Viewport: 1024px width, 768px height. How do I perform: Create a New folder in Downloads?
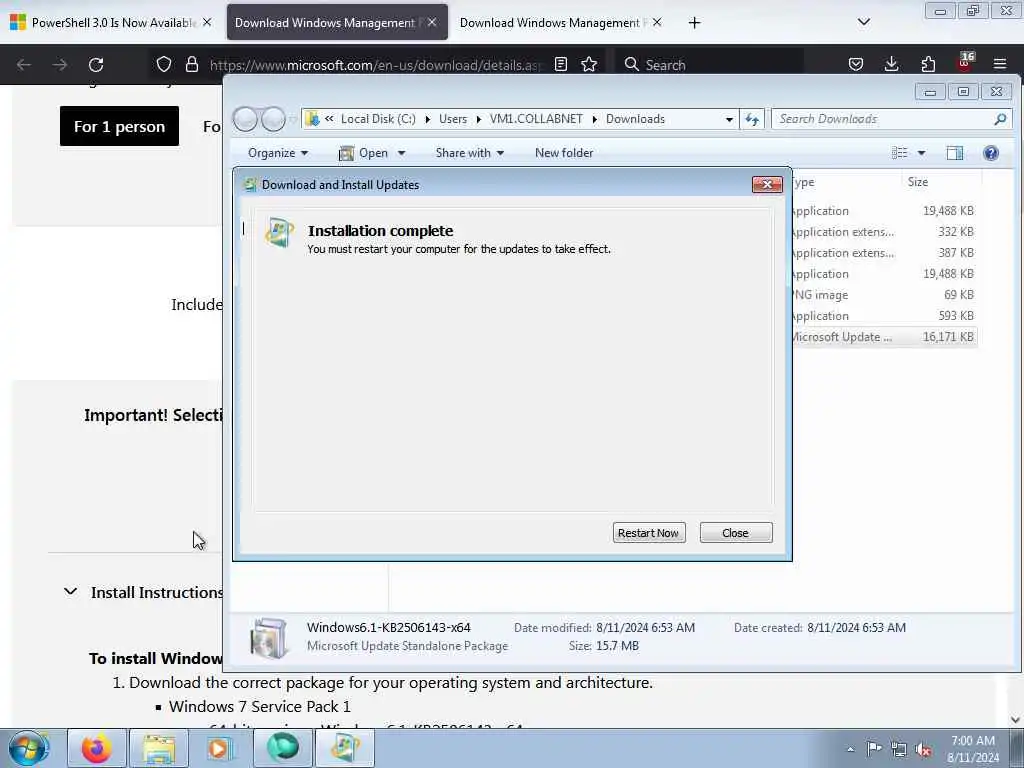[x=564, y=153]
